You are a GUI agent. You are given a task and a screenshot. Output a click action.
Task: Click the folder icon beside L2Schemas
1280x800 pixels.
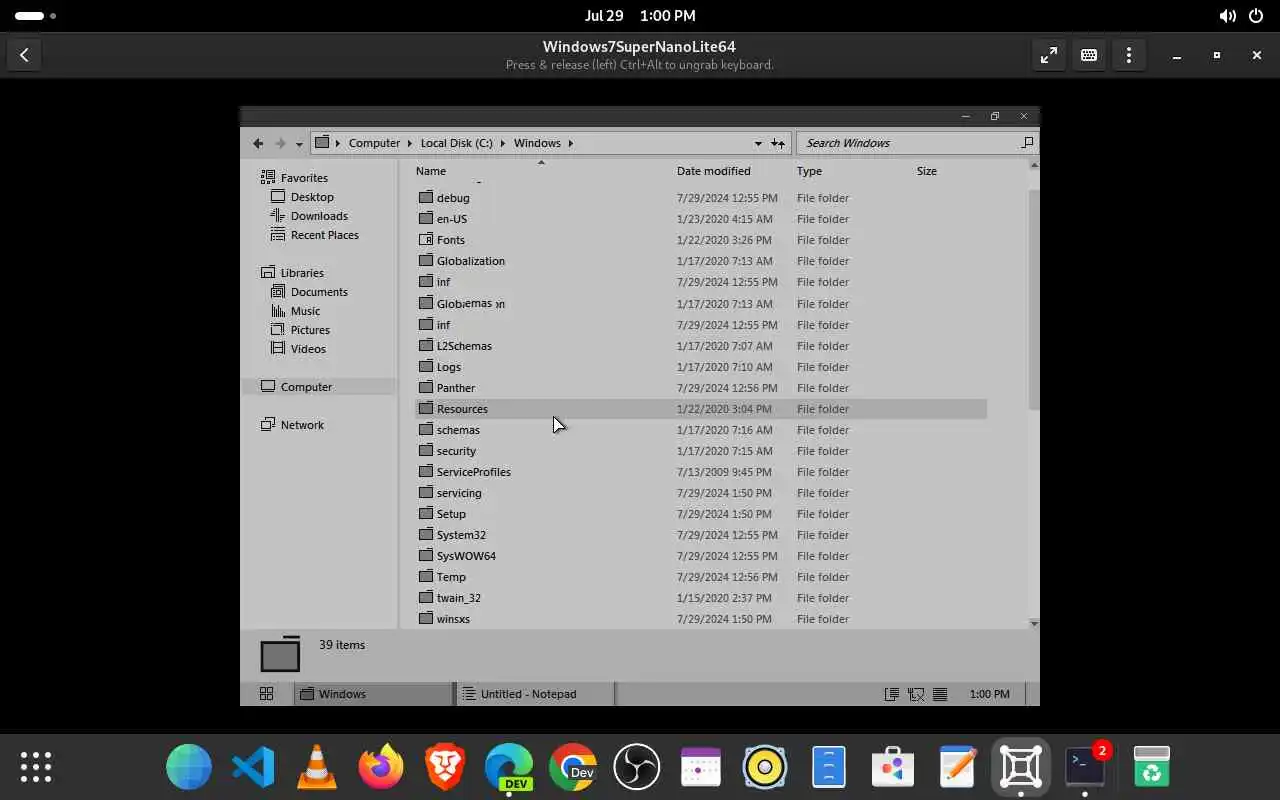pos(425,345)
